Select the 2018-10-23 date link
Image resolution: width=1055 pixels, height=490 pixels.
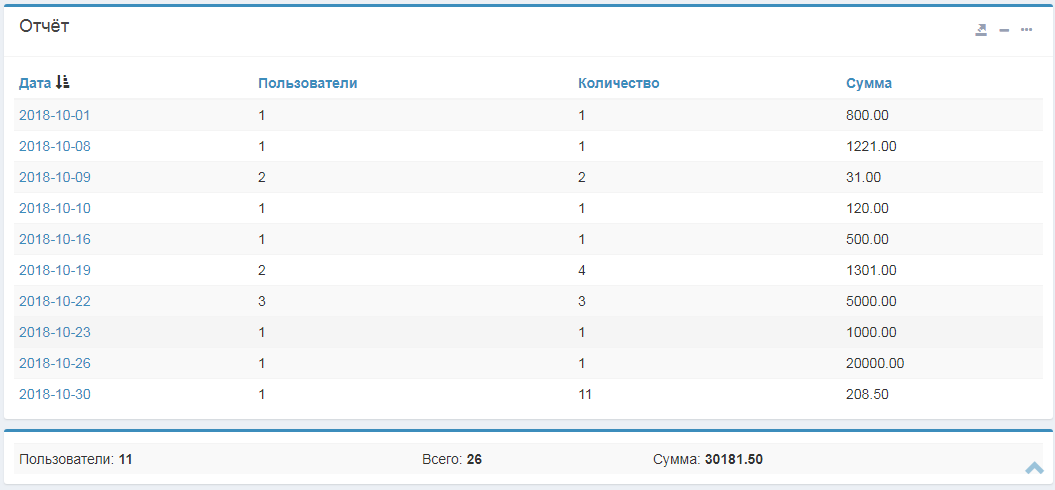coord(55,332)
